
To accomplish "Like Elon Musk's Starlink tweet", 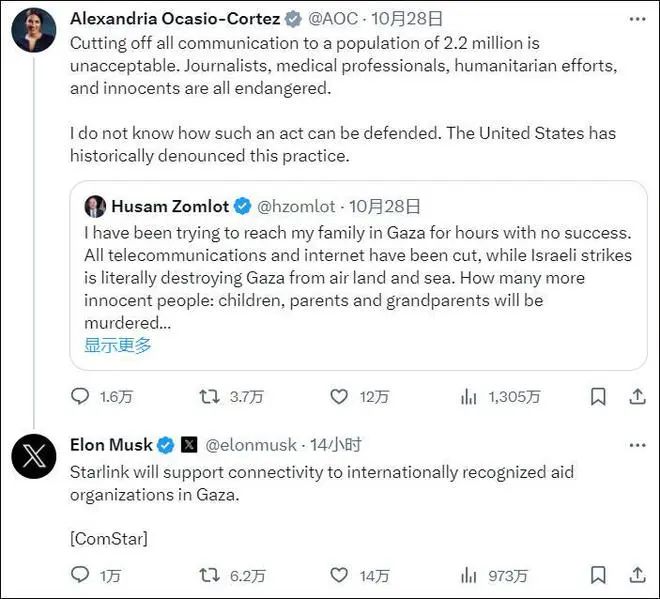I will (339, 575).
